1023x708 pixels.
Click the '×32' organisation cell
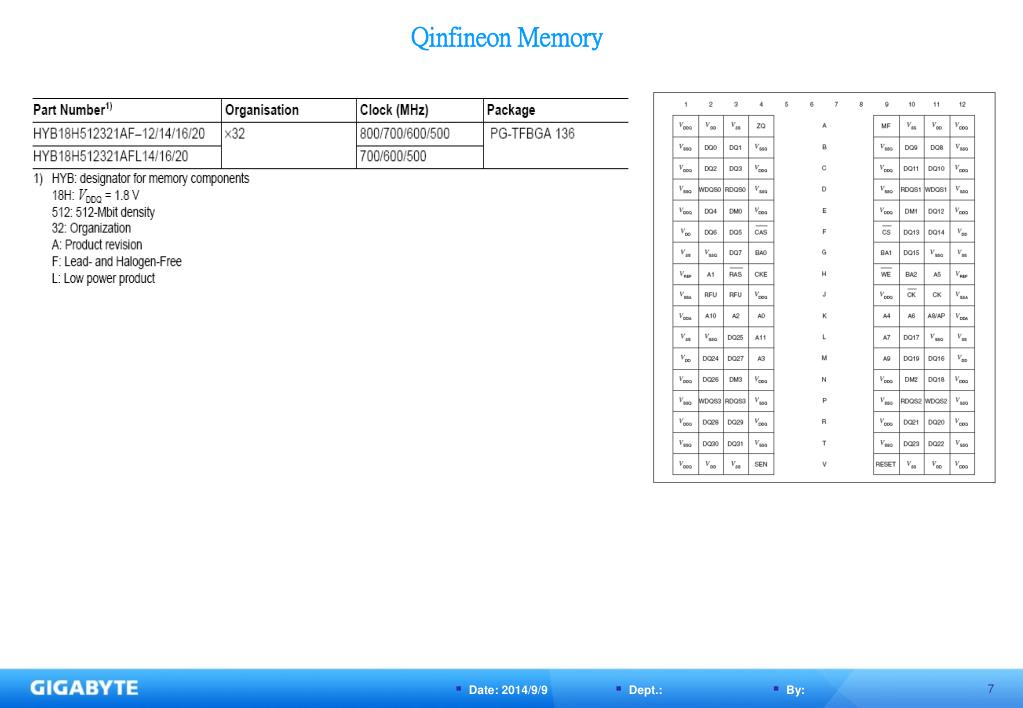235,134
